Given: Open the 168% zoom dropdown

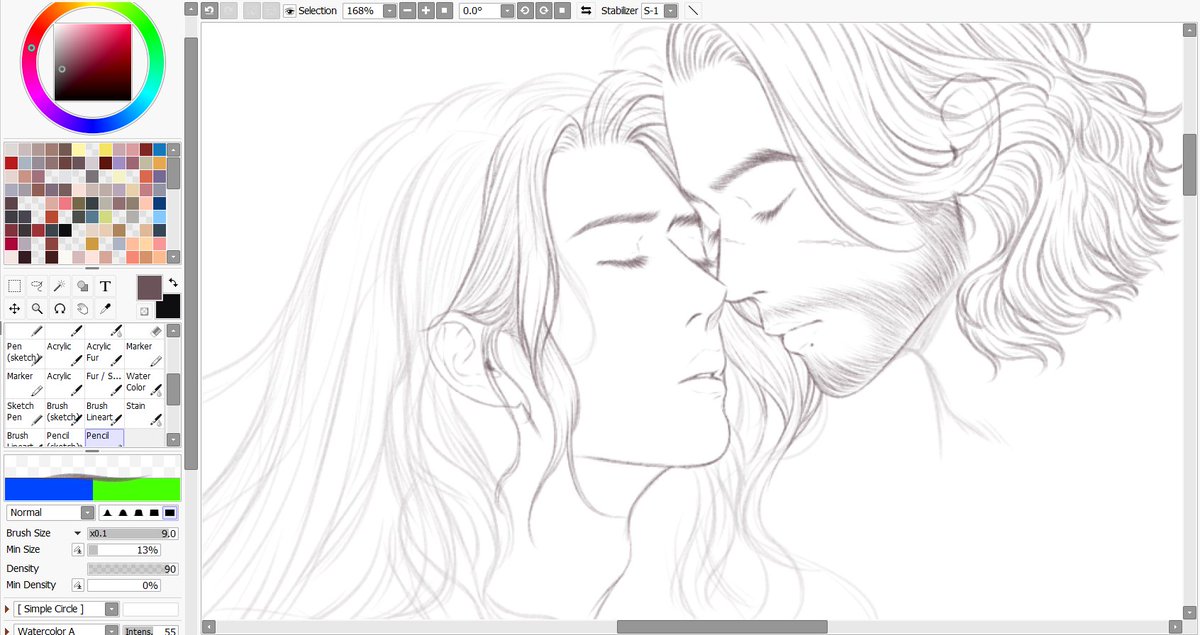Looking at the screenshot, I should pos(389,10).
